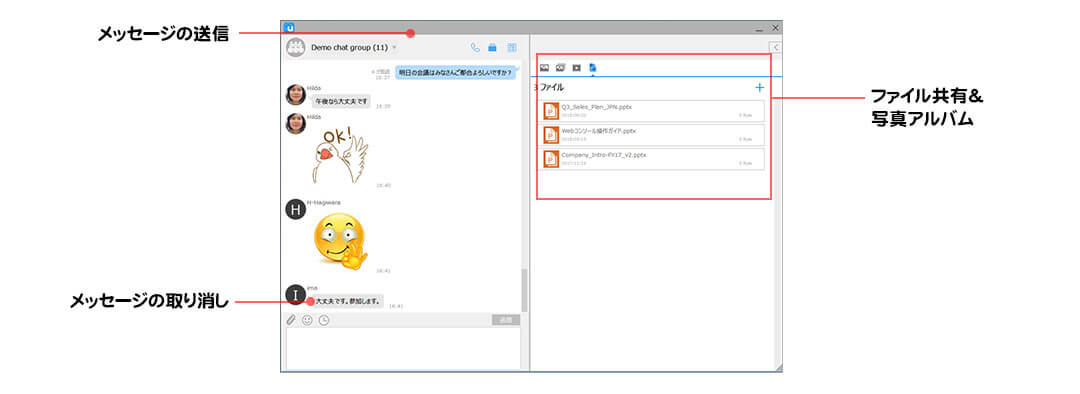The height and width of the screenshot is (394, 1080).
Task: Select the blue files tab icon
Action: [592, 68]
